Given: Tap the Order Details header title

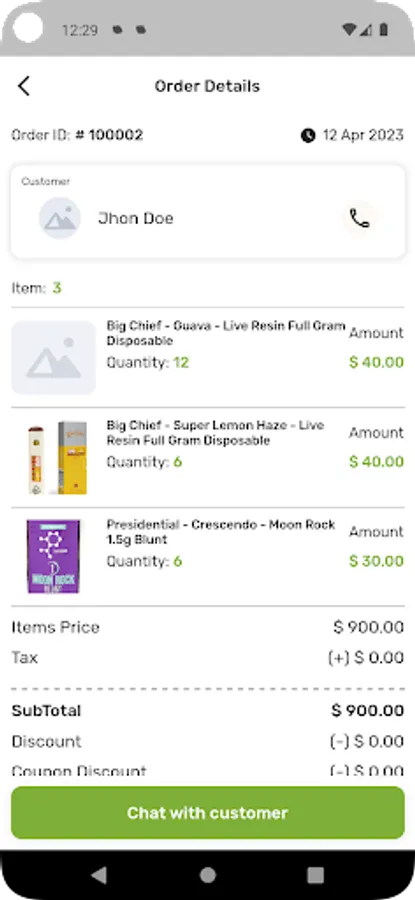Looking at the screenshot, I should [x=207, y=86].
